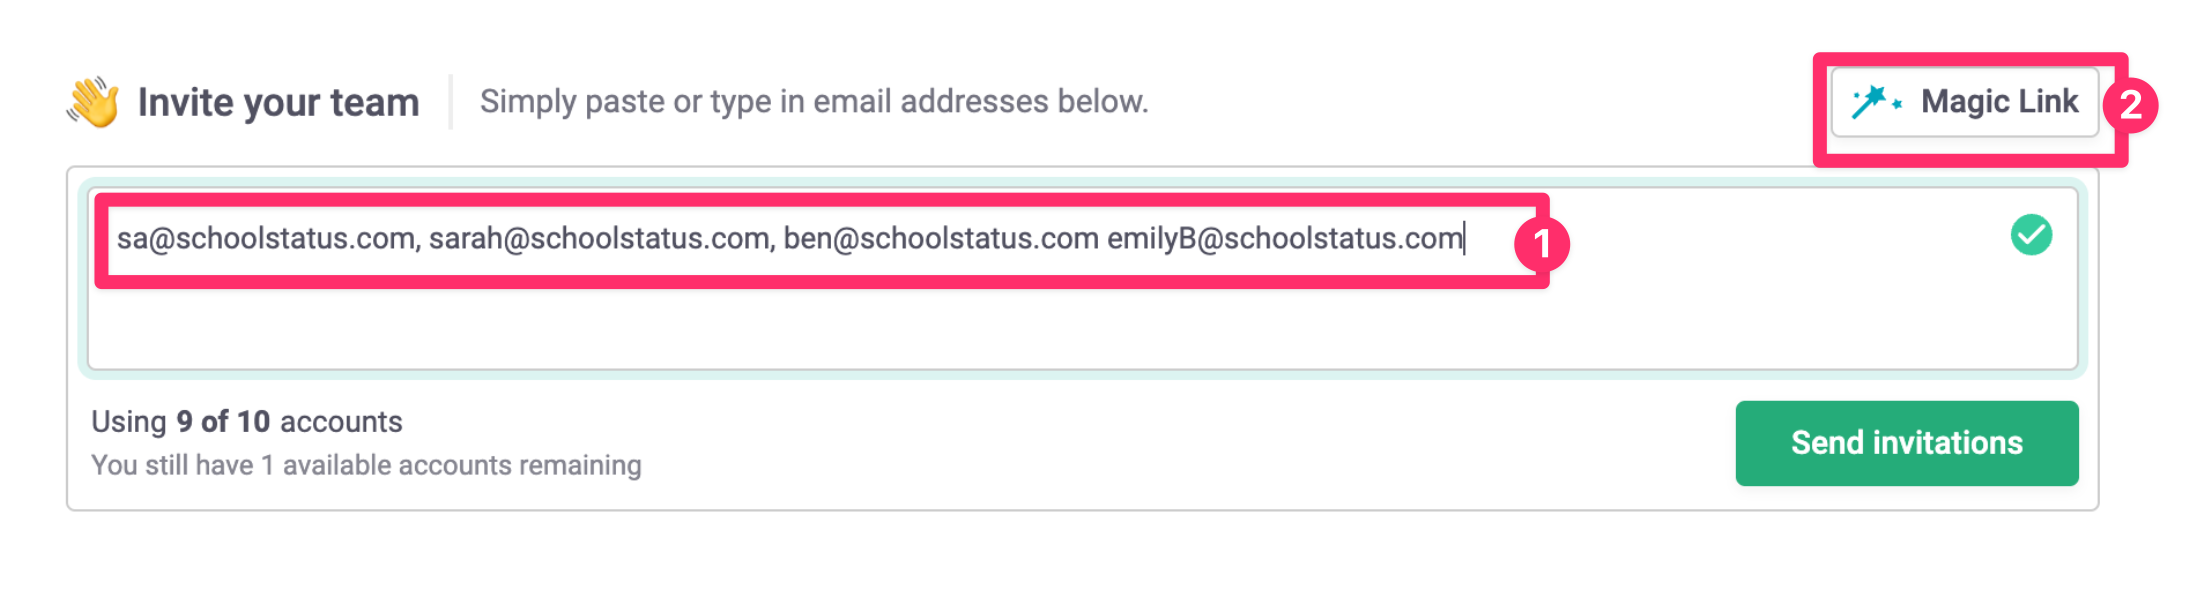The width and height of the screenshot is (2206, 602).
Task: Click the available accounts remaining message
Action: (366, 465)
